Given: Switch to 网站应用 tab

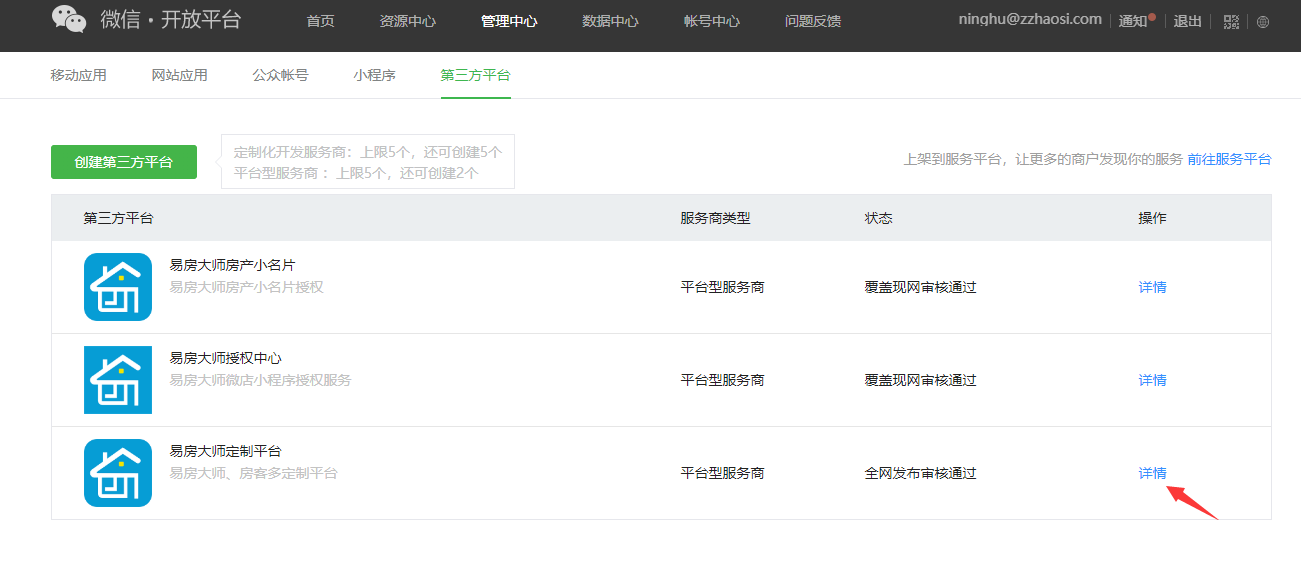Looking at the screenshot, I should (180, 75).
